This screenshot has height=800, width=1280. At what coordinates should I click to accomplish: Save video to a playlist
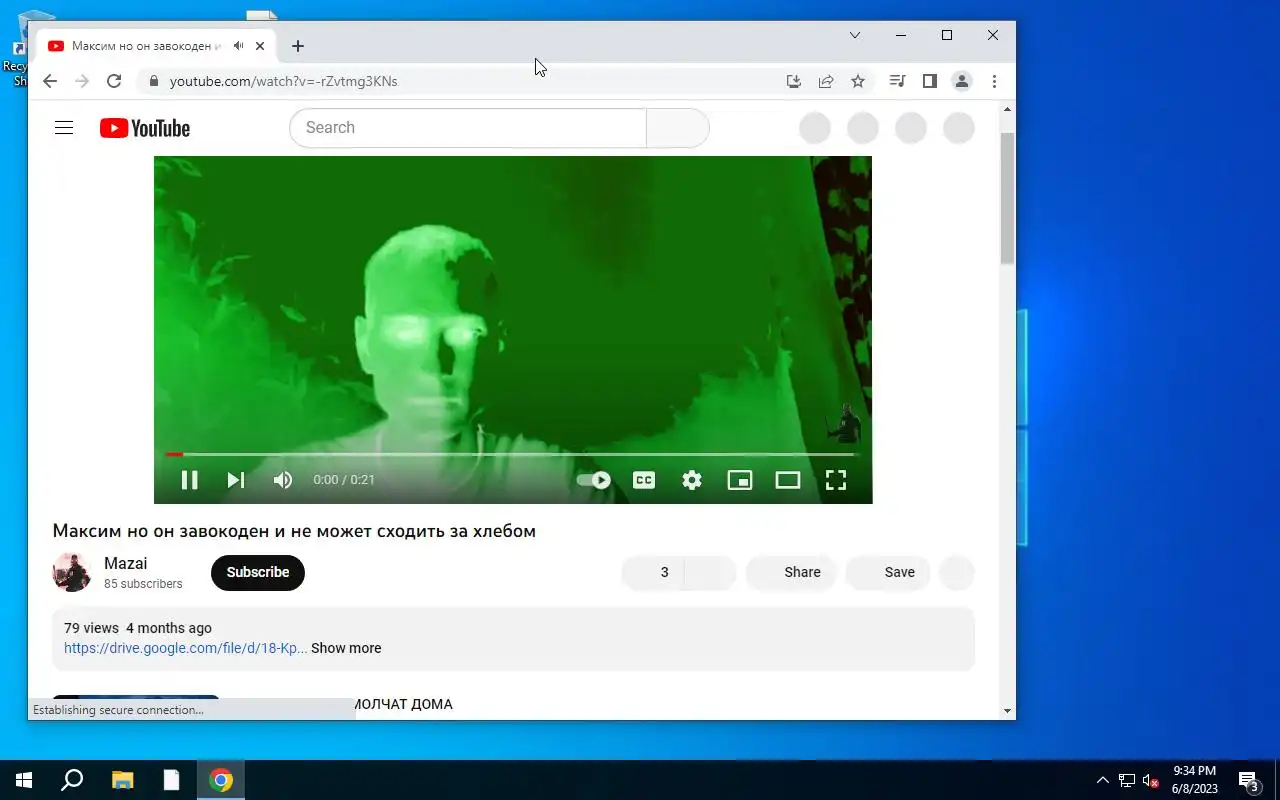tap(888, 572)
